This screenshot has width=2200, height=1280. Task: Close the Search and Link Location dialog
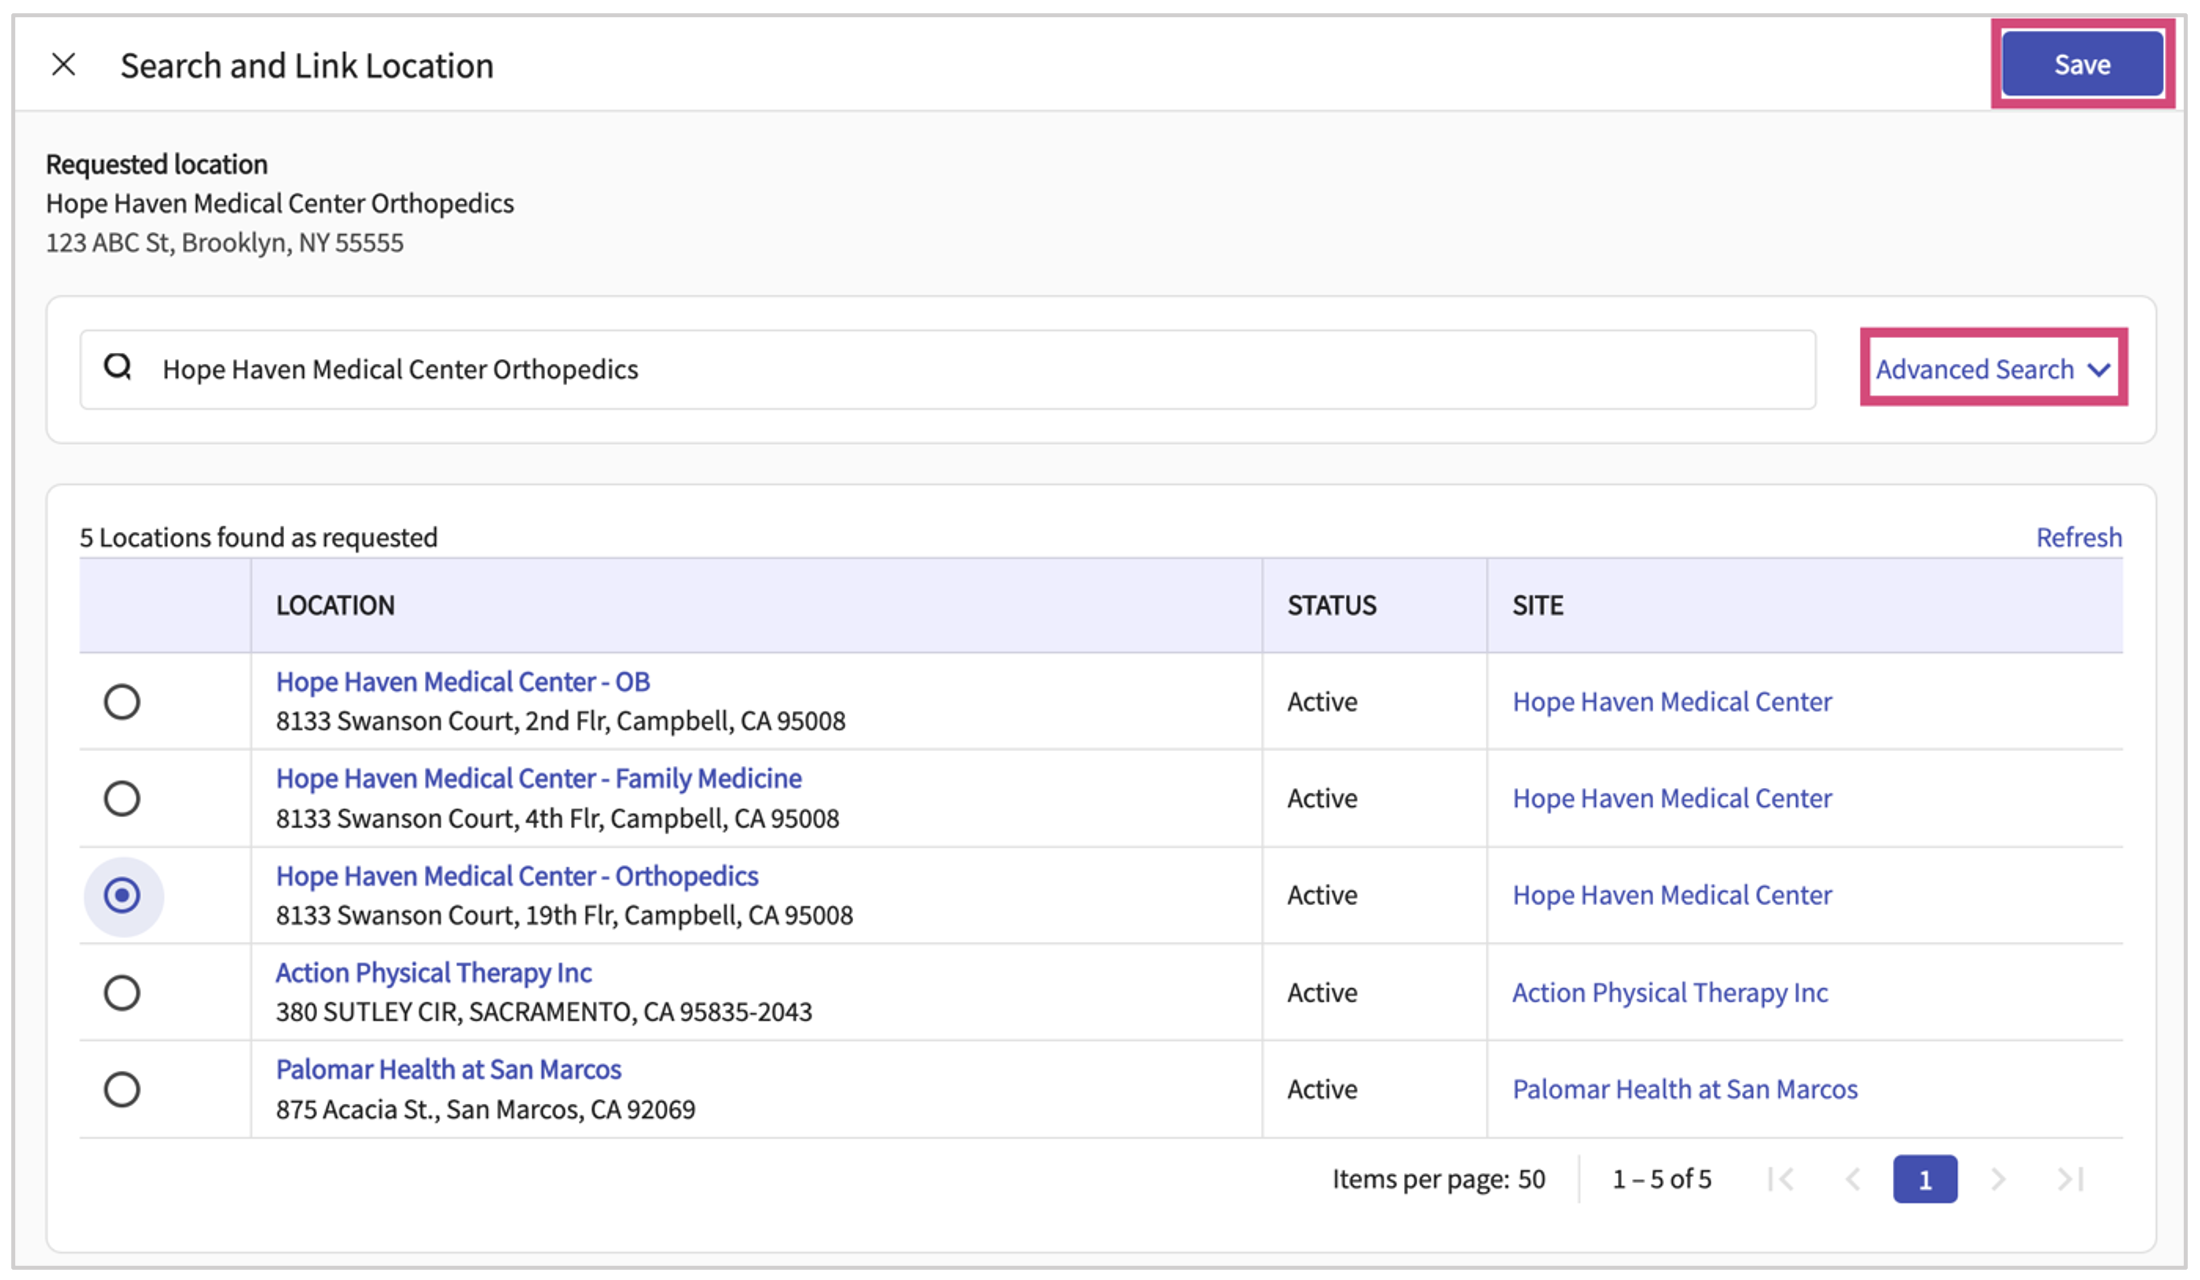tap(64, 65)
